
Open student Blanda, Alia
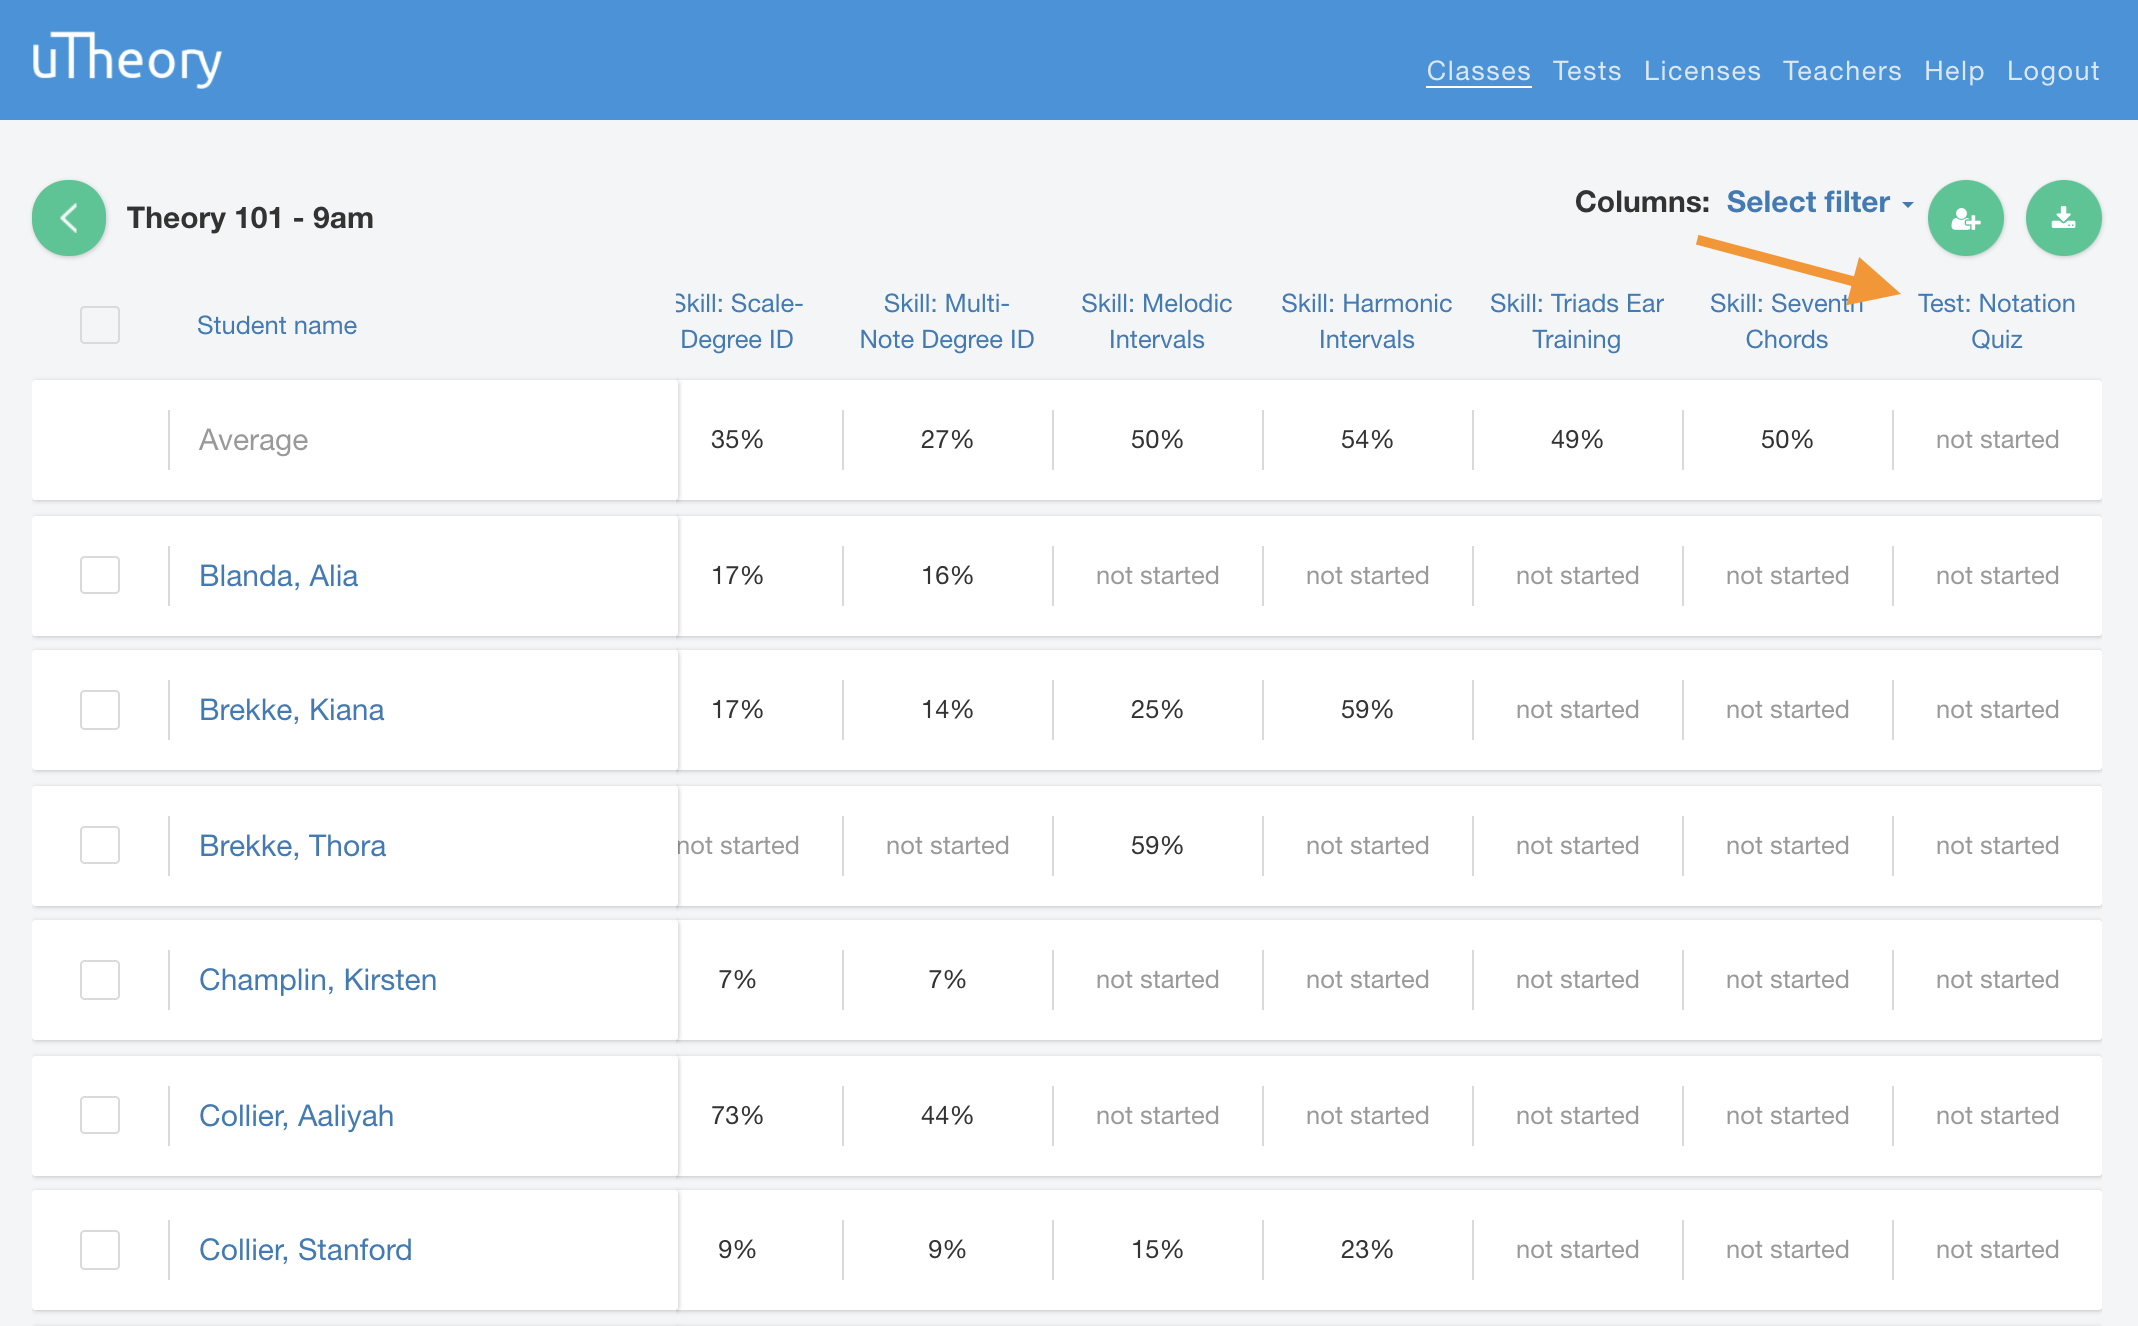(278, 576)
